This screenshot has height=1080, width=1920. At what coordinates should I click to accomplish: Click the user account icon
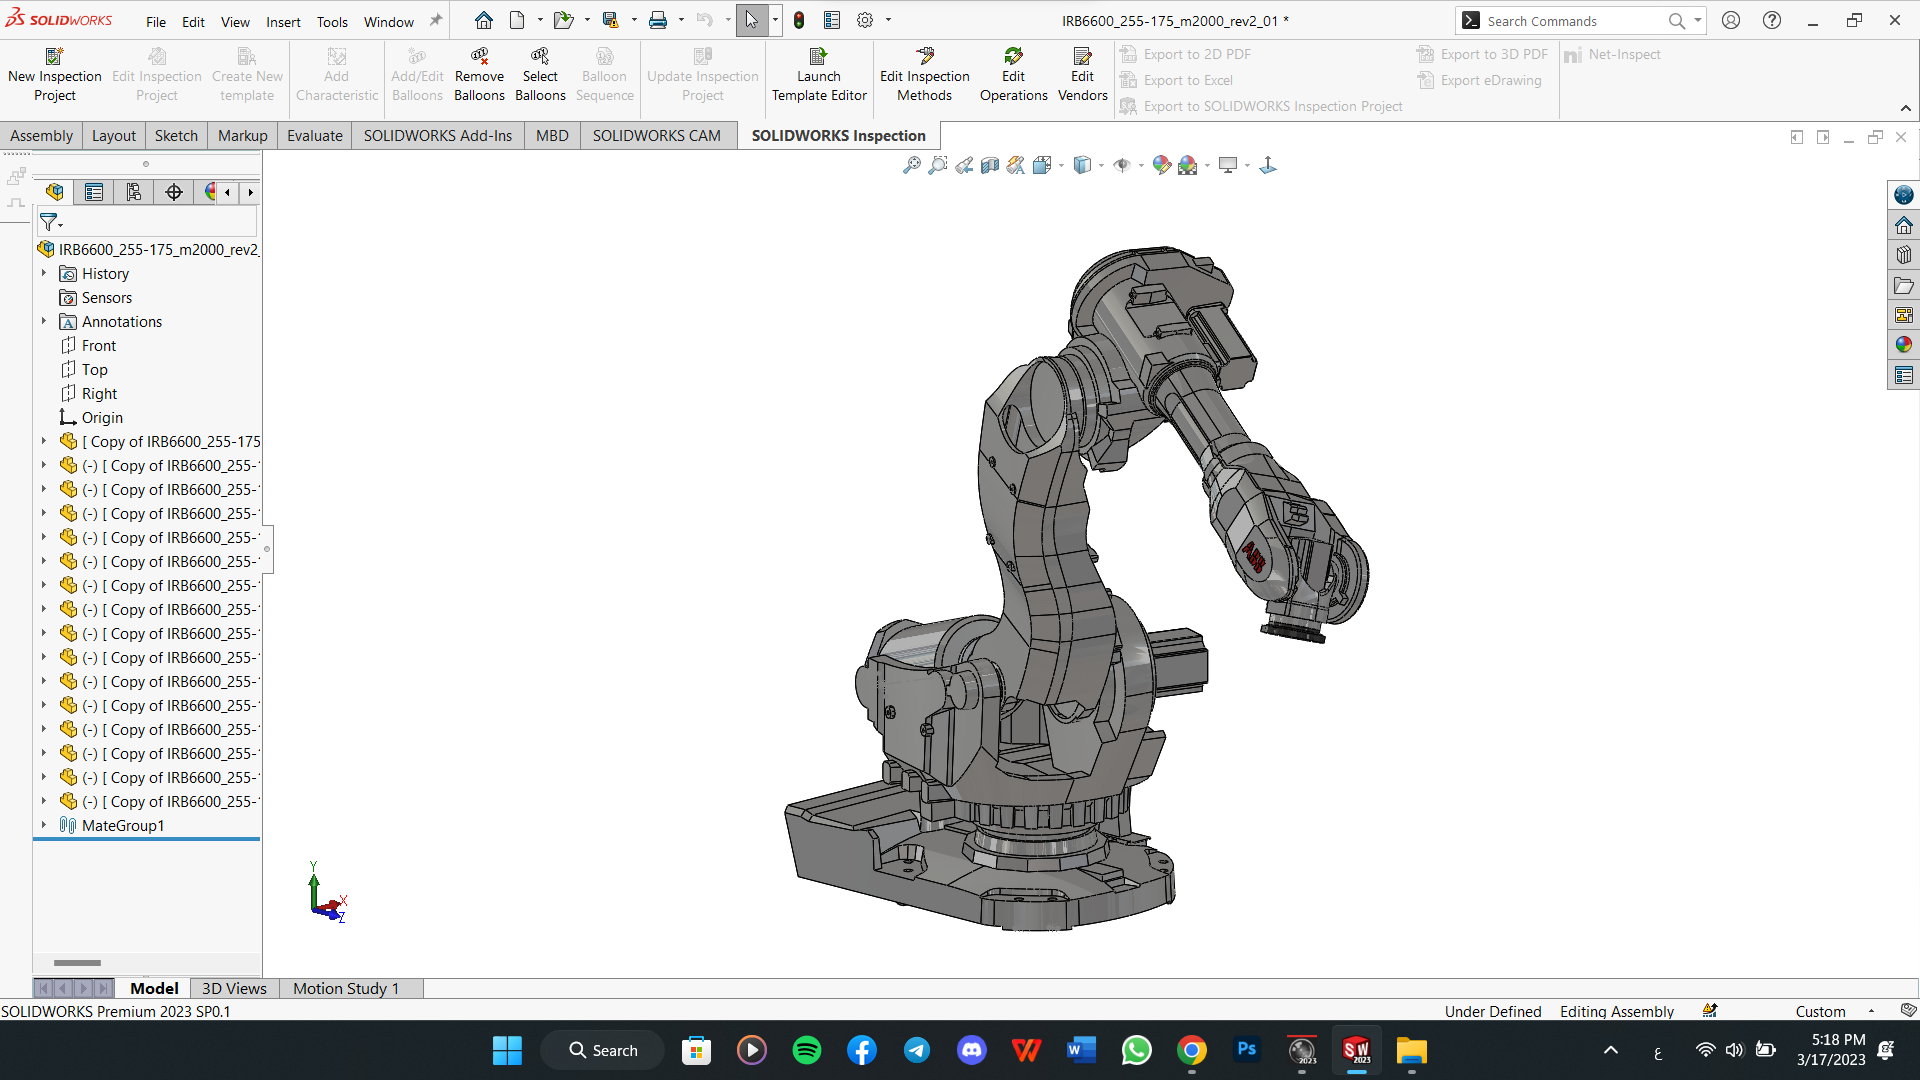(1731, 20)
